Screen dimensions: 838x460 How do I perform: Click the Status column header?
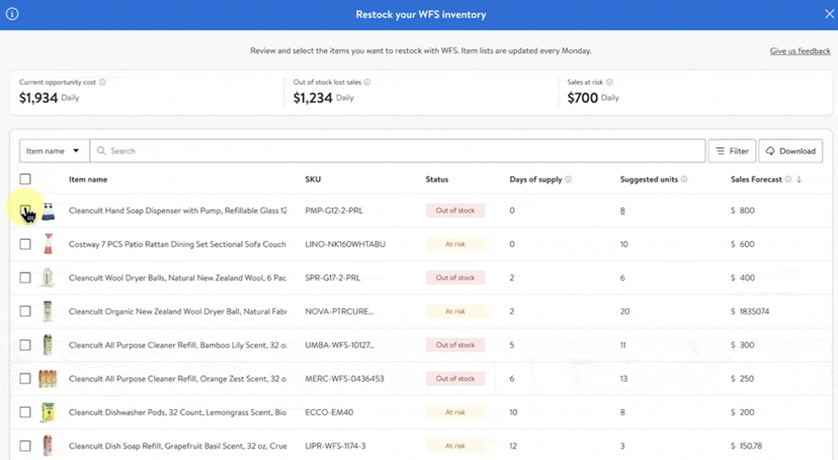[437, 180]
